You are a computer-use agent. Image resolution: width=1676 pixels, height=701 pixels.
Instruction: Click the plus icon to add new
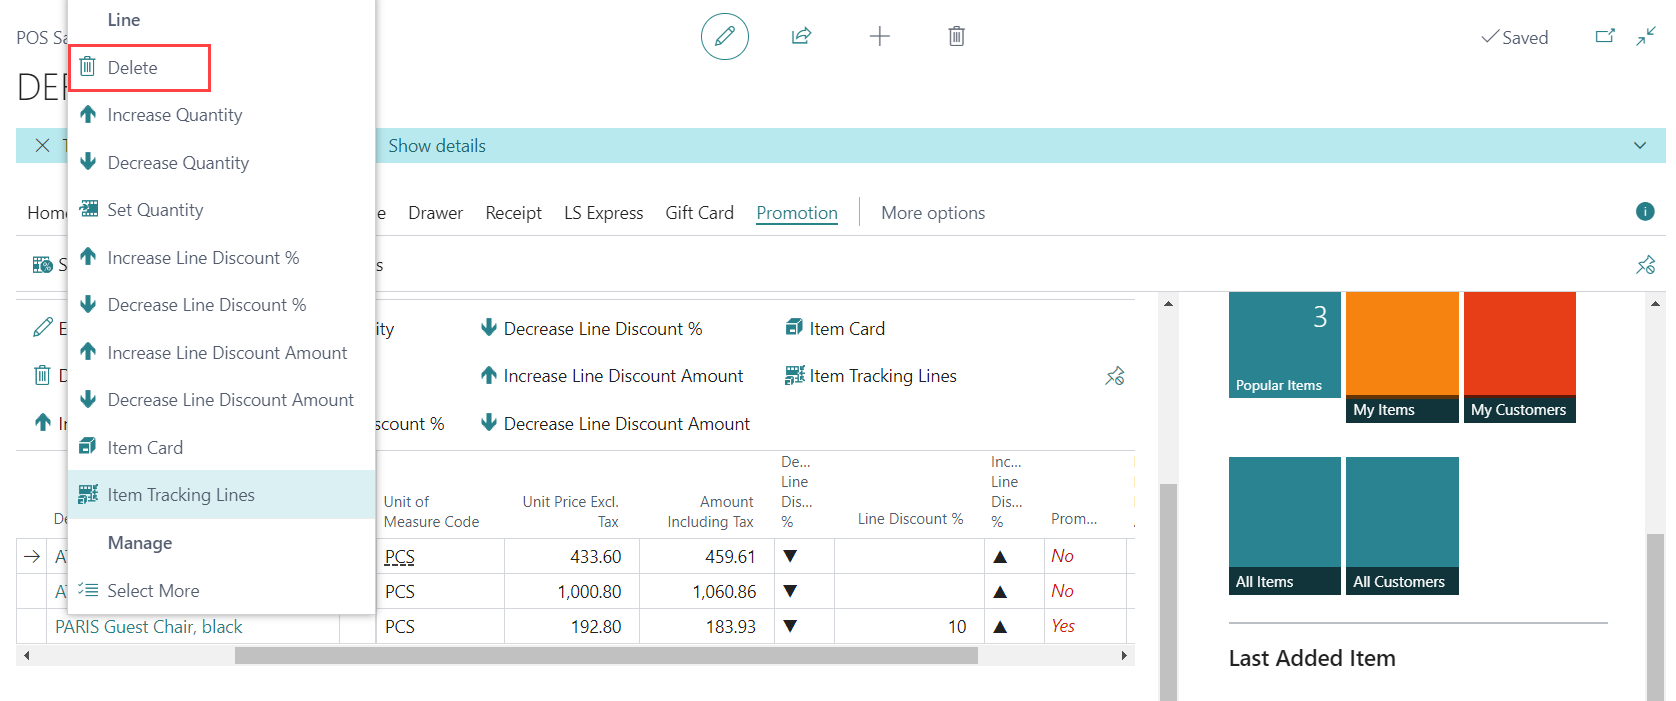[x=879, y=37]
